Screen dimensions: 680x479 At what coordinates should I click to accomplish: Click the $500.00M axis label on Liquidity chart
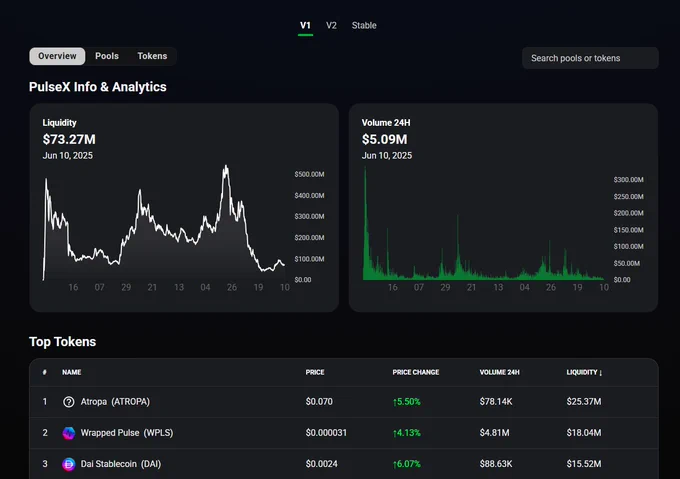309,174
